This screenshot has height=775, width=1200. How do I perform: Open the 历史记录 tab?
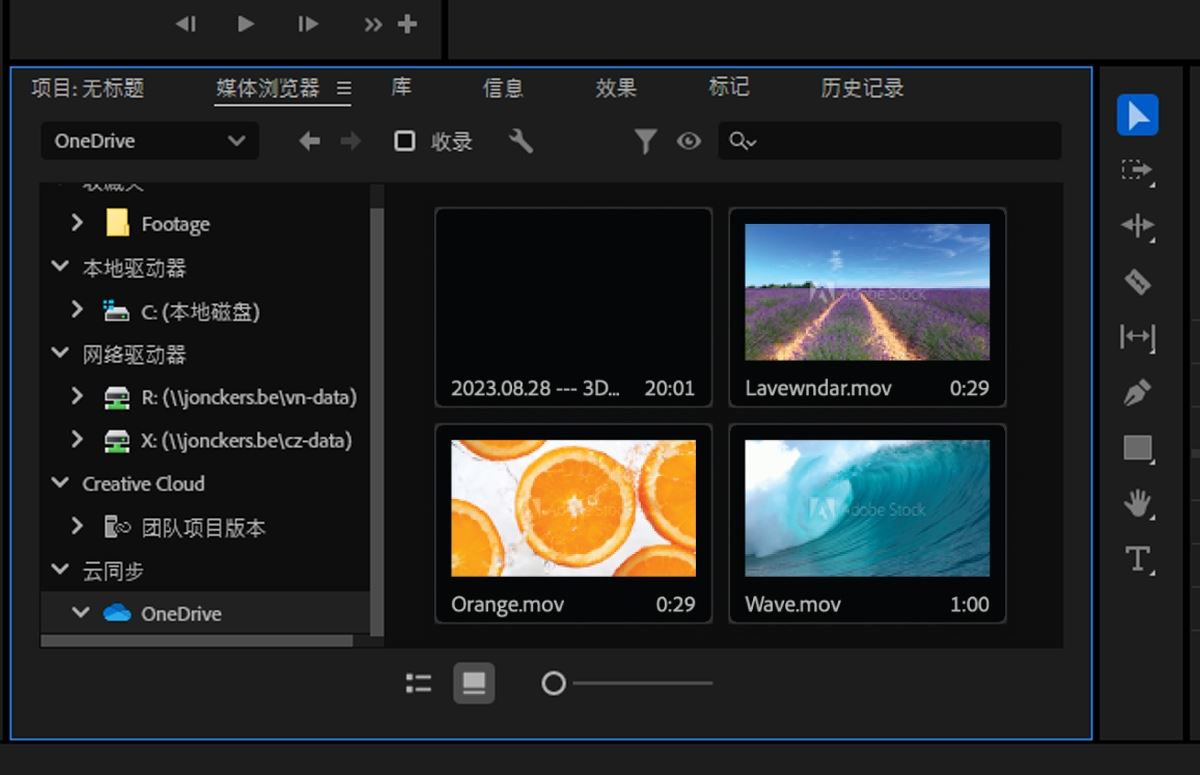click(x=862, y=88)
